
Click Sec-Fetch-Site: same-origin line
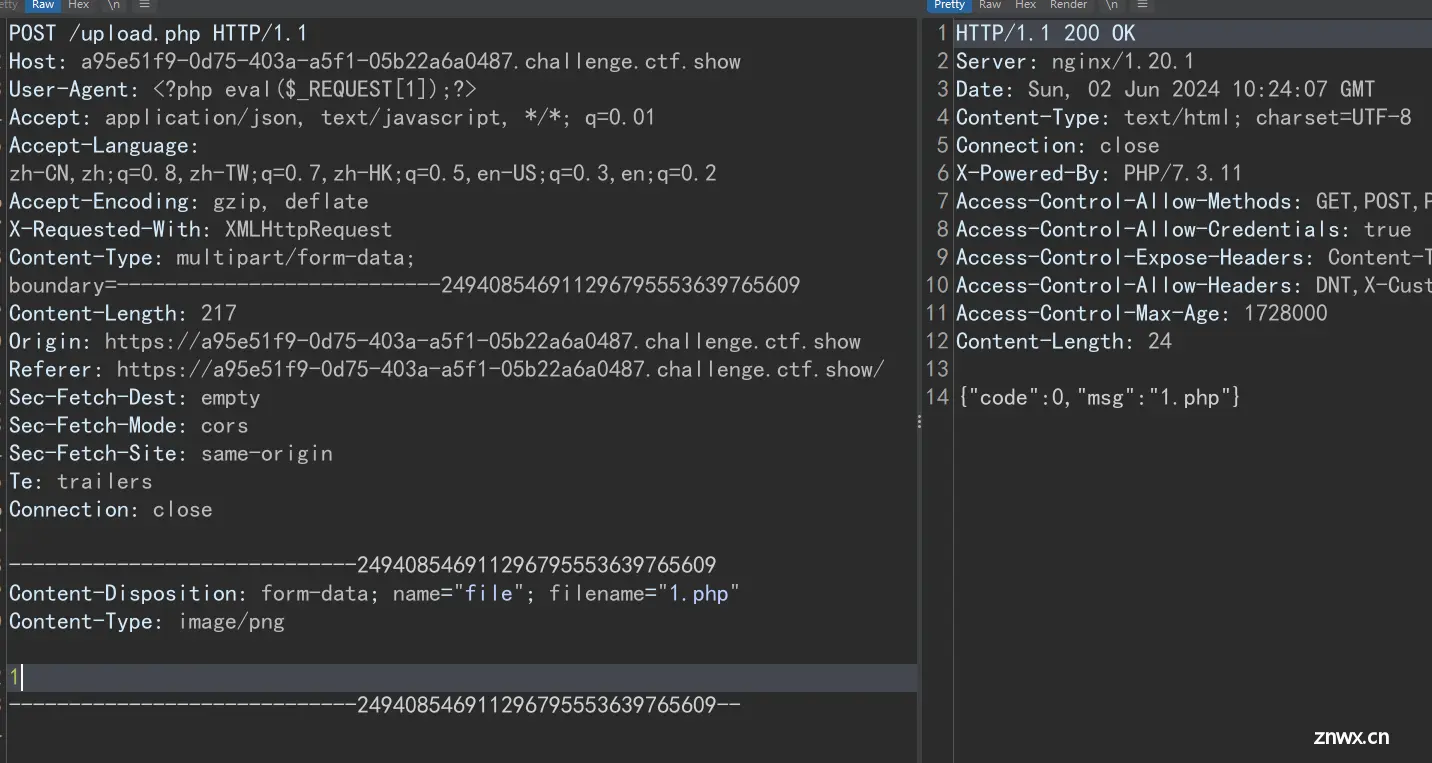[x=170, y=453]
